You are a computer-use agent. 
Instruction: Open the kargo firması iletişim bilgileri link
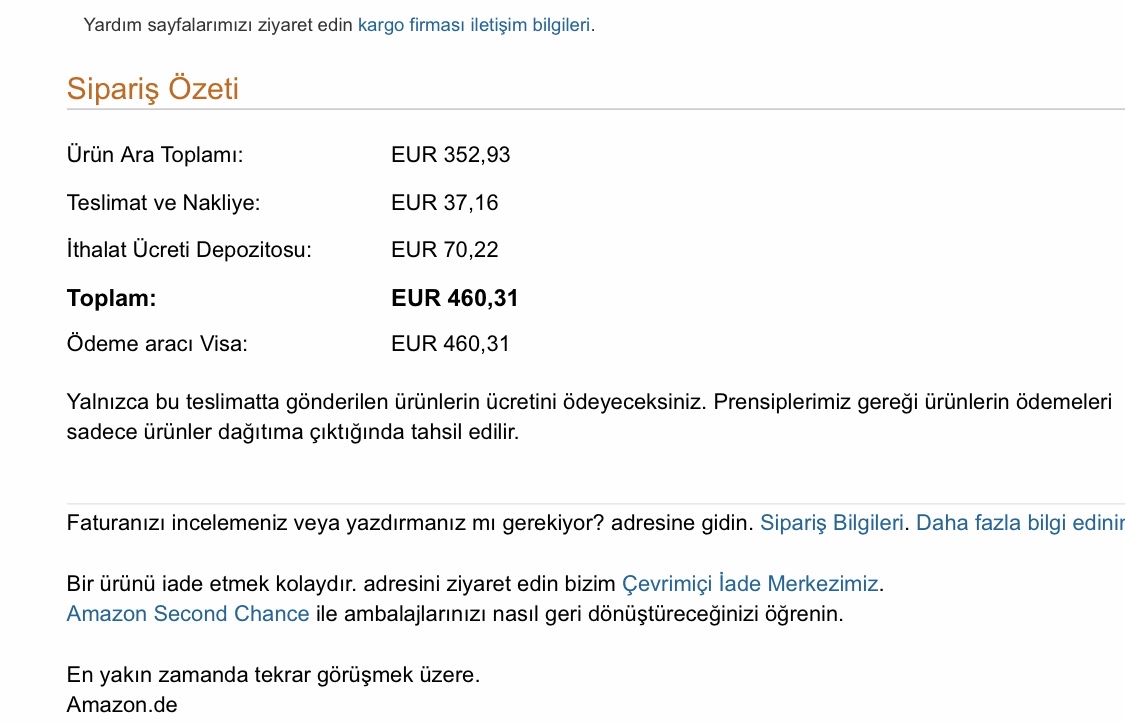coord(474,25)
